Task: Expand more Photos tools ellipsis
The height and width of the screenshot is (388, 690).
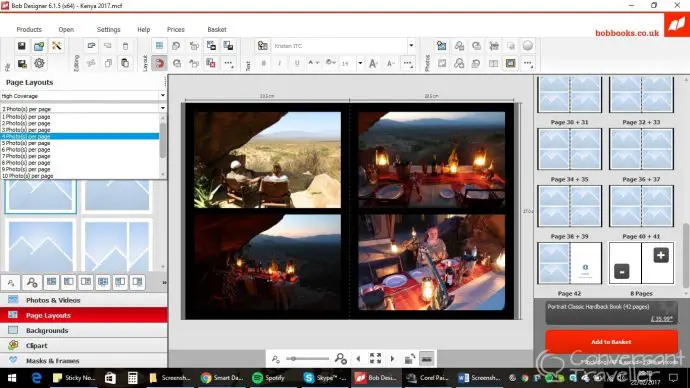Action: [x=528, y=63]
